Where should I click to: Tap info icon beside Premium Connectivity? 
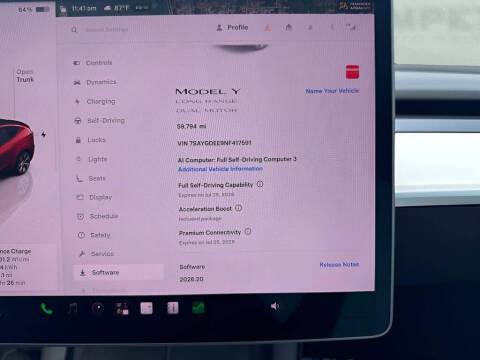[248, 231]
